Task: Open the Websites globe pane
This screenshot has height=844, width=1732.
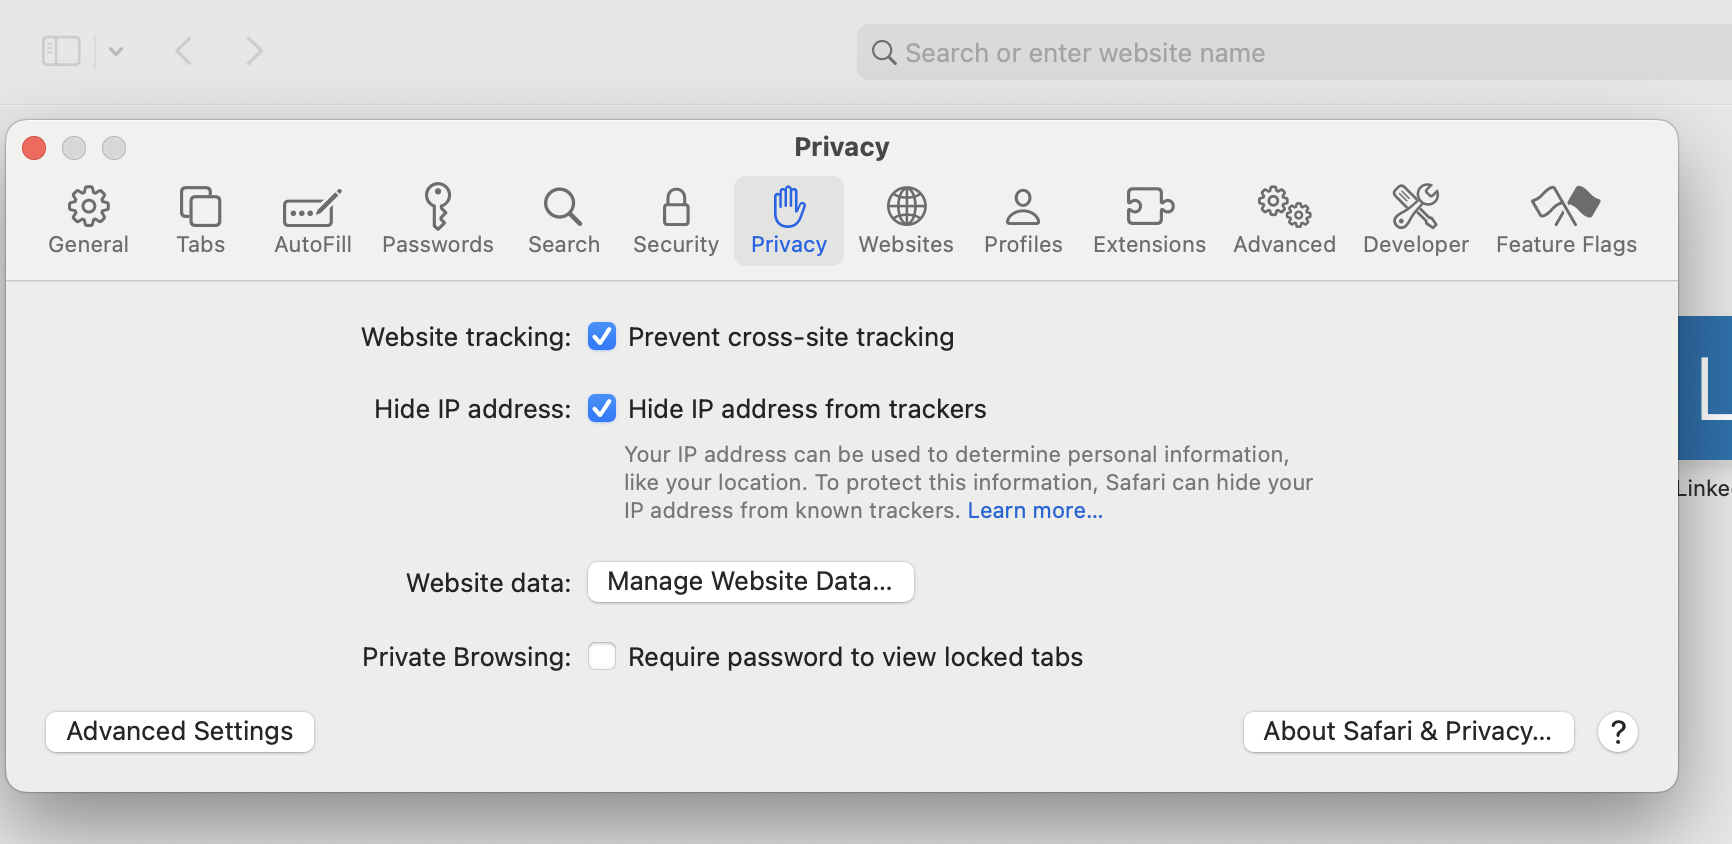Action: pos(906,221)
